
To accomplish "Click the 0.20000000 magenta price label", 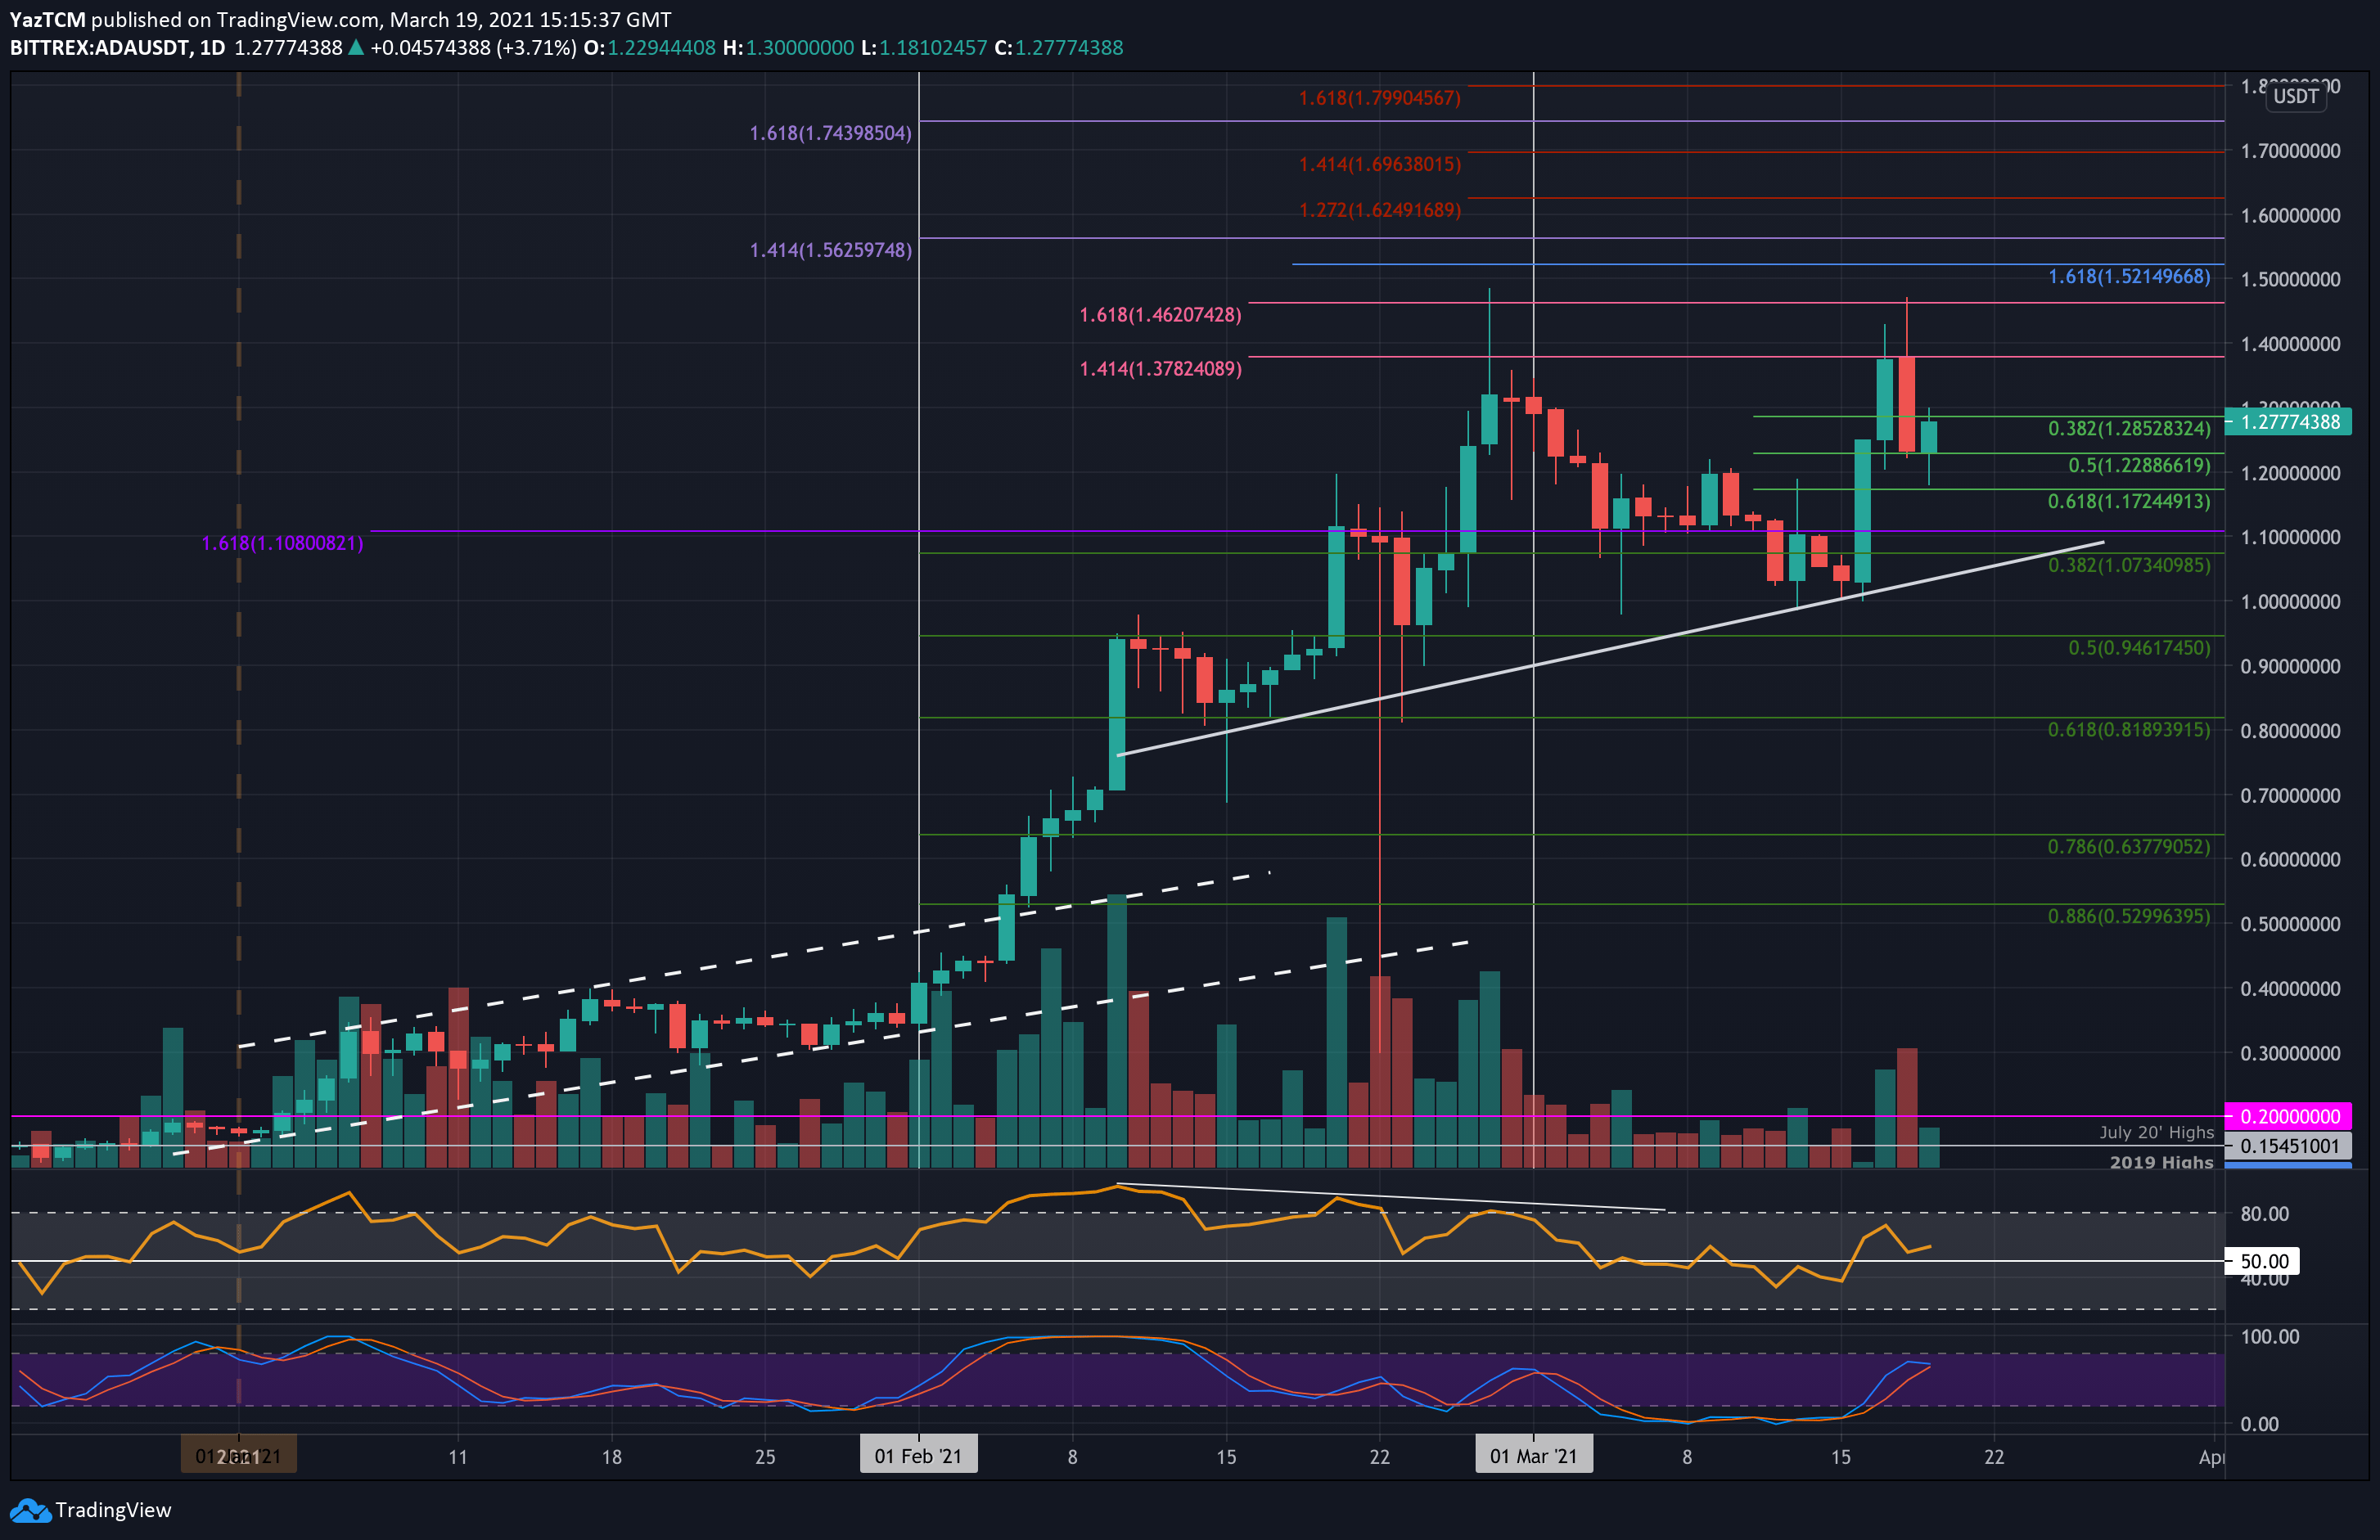I will coord(2288,1116).
